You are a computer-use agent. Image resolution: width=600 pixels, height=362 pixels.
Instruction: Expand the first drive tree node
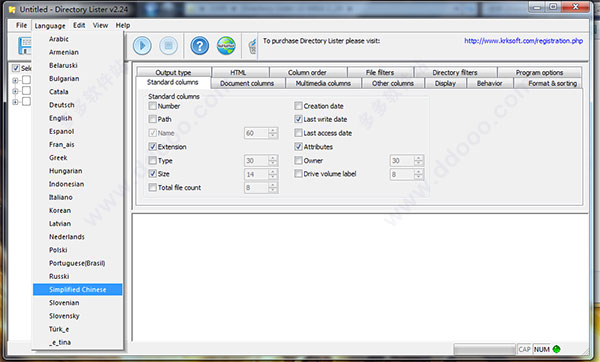click(x=15, y=80)
